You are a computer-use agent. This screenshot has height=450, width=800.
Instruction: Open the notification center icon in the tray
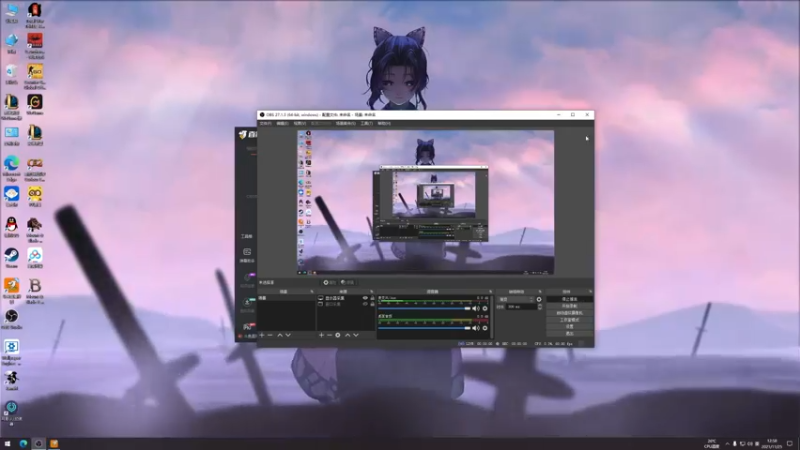click(x=790, y=444)
